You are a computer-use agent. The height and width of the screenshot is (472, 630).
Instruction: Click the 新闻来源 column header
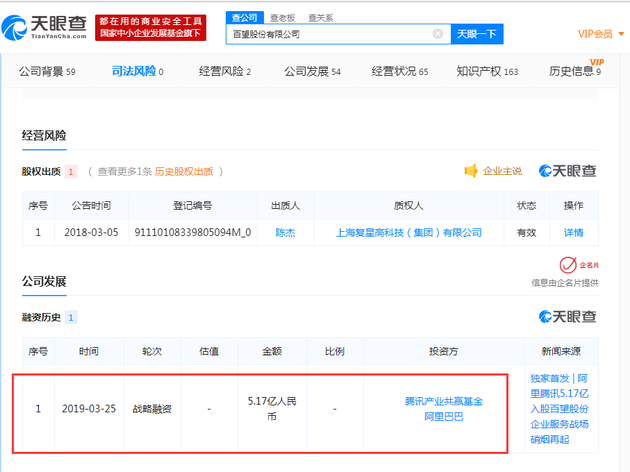[x=561, y=351]
